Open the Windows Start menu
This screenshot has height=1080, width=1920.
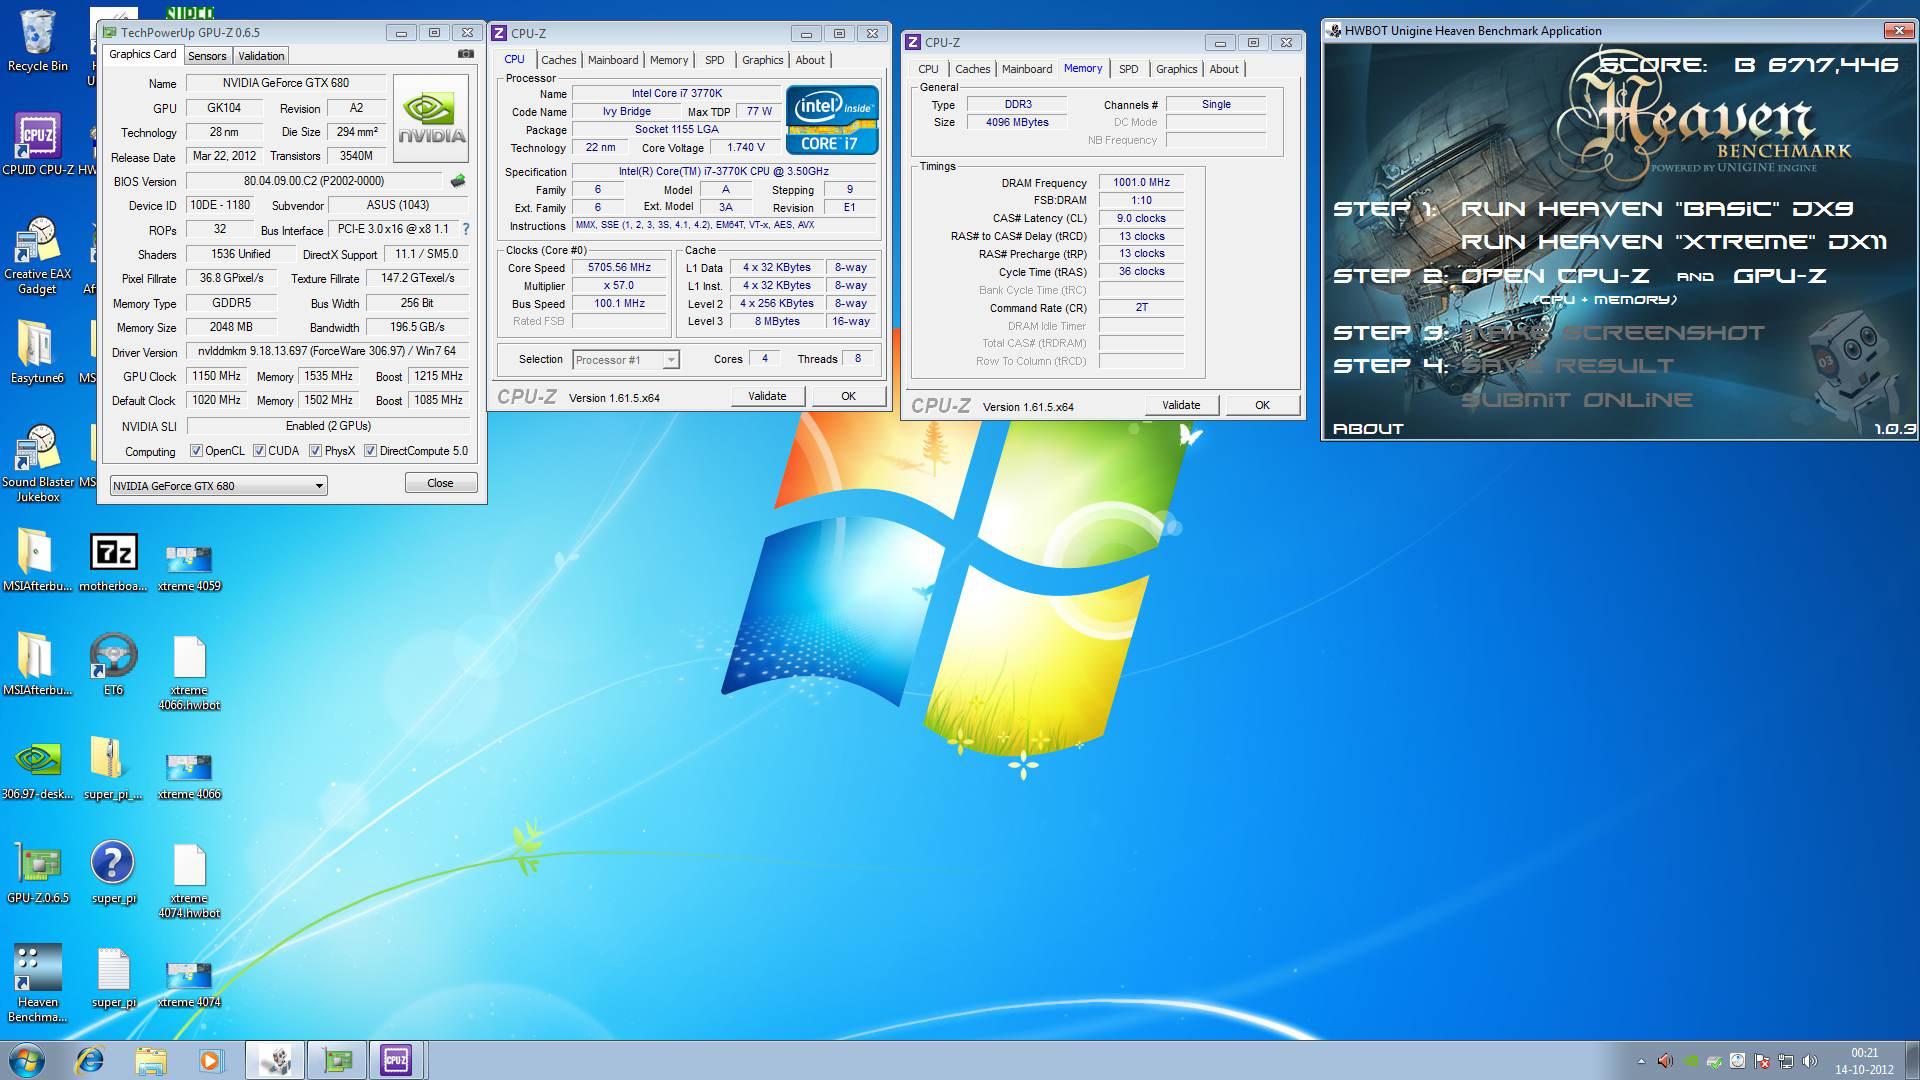(x=27, y=1060)
